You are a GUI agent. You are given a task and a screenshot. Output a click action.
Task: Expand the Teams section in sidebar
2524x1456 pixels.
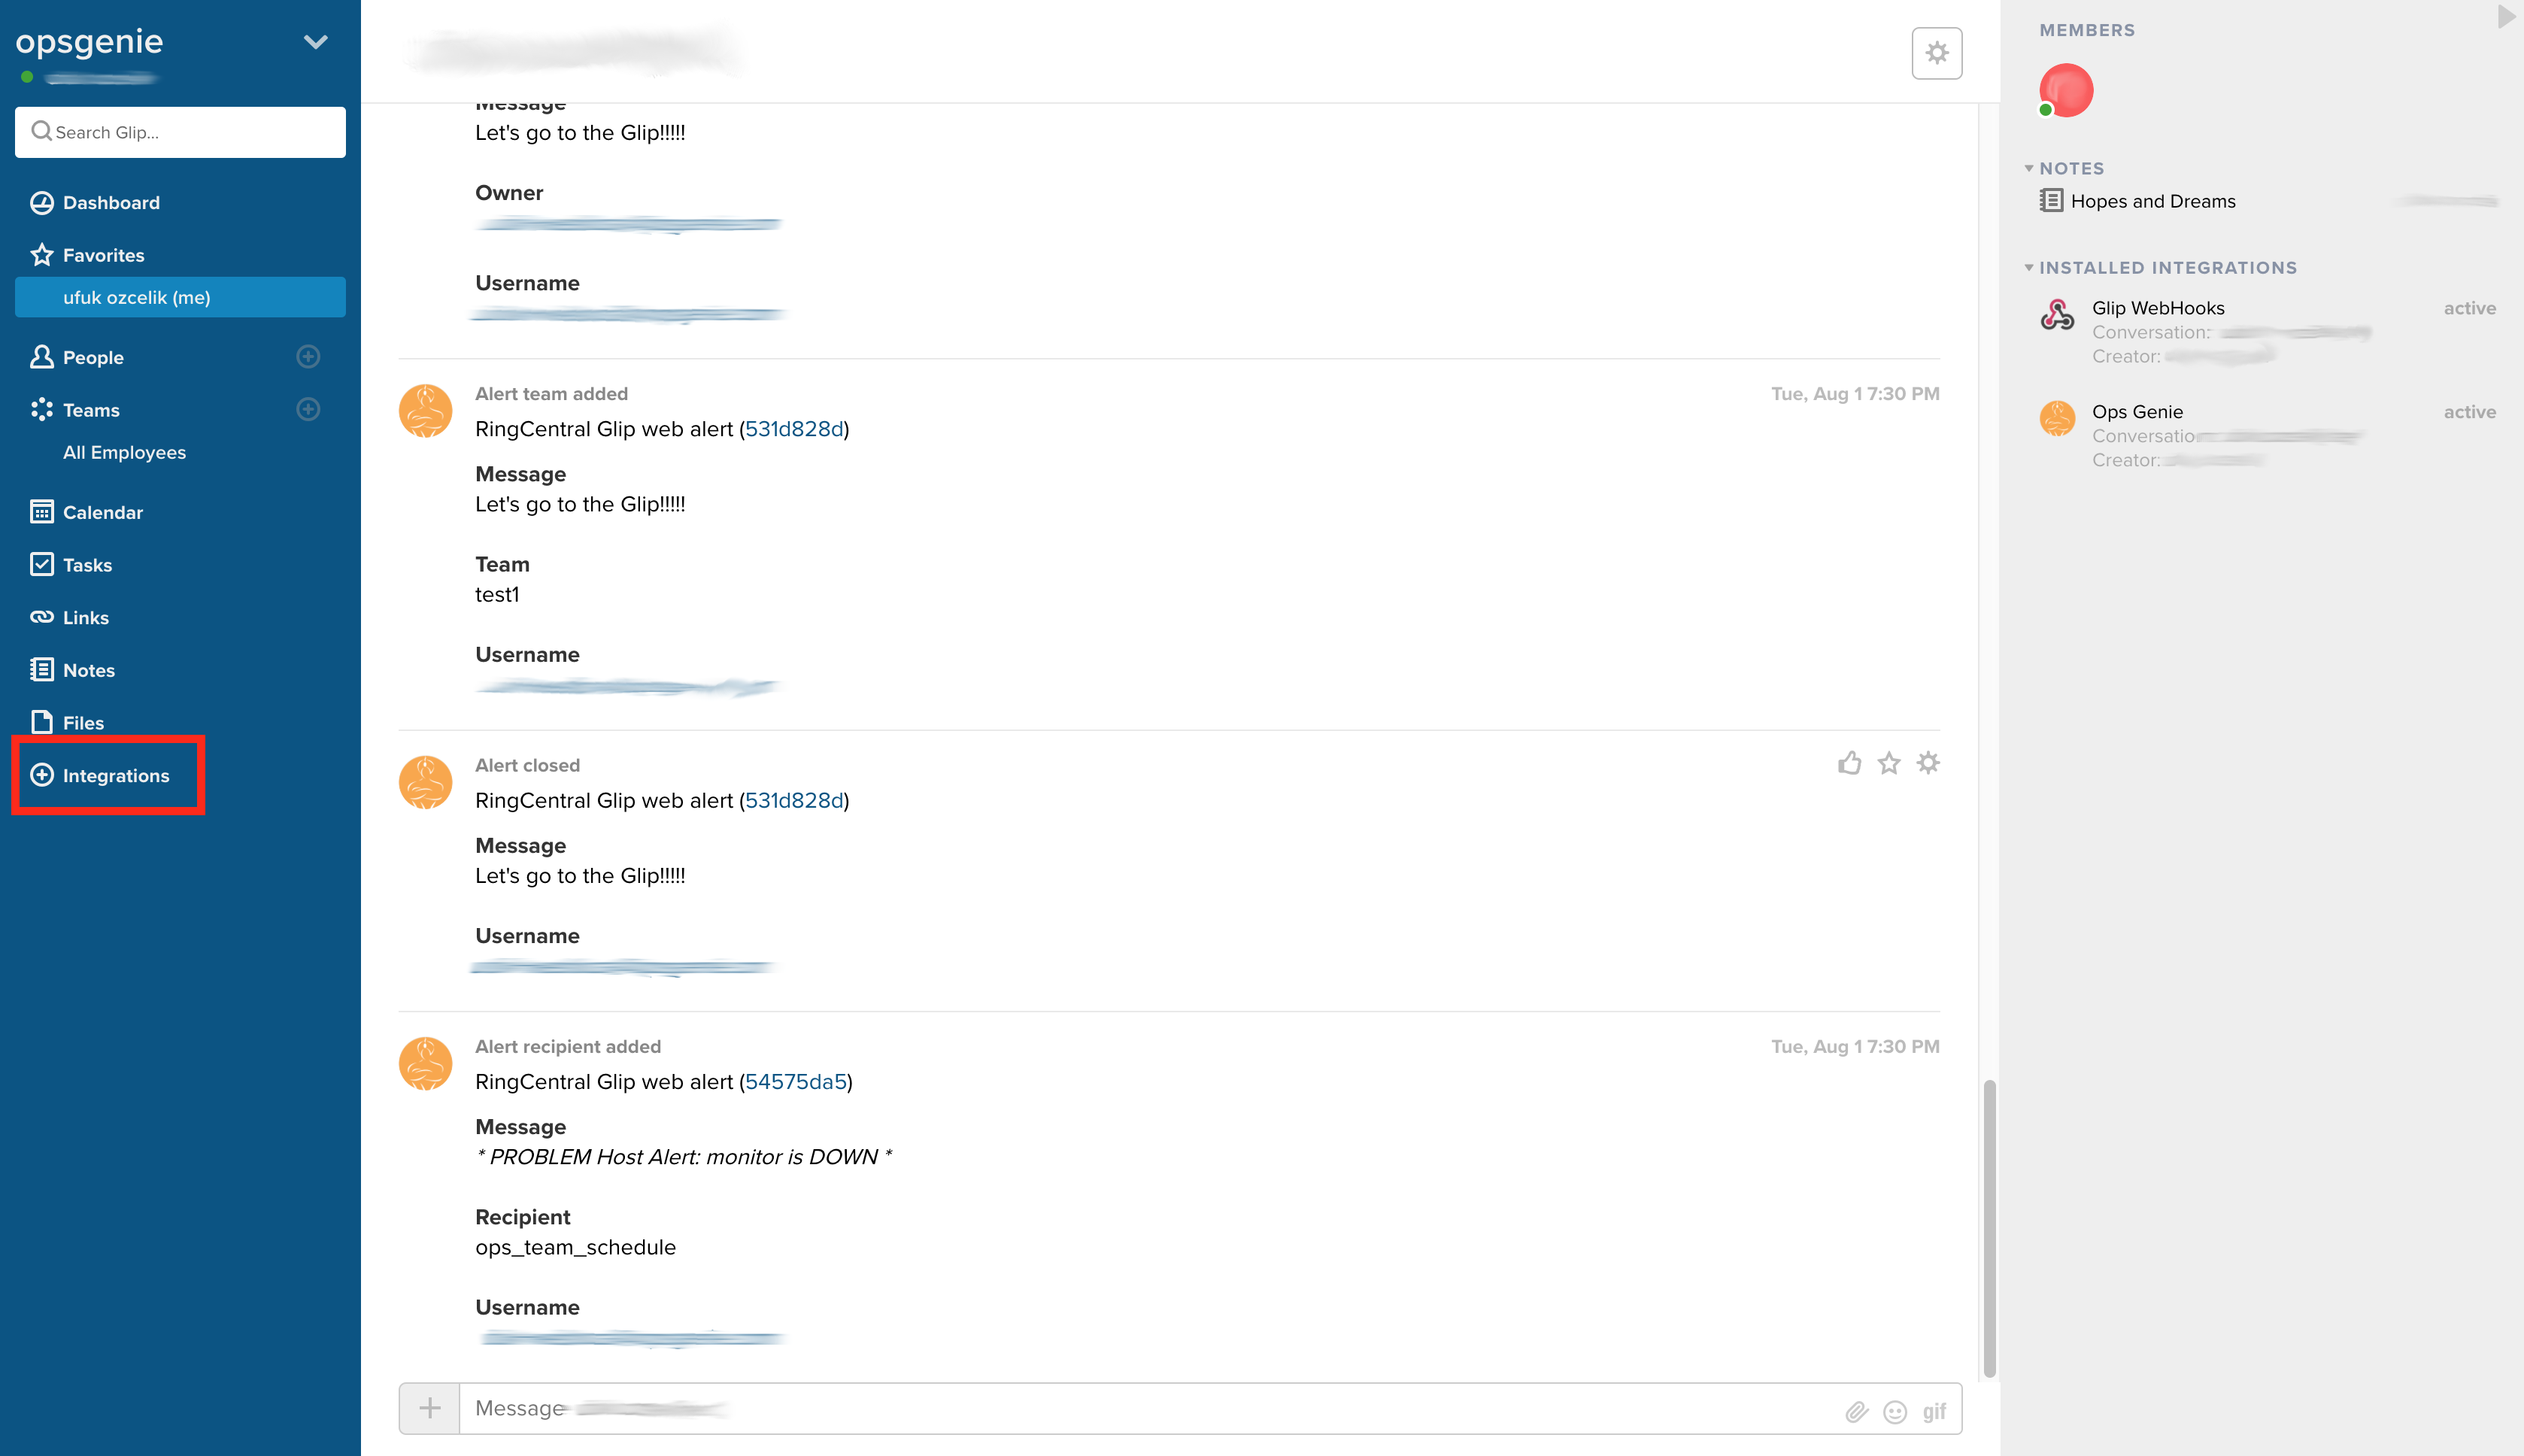(92, 409)
